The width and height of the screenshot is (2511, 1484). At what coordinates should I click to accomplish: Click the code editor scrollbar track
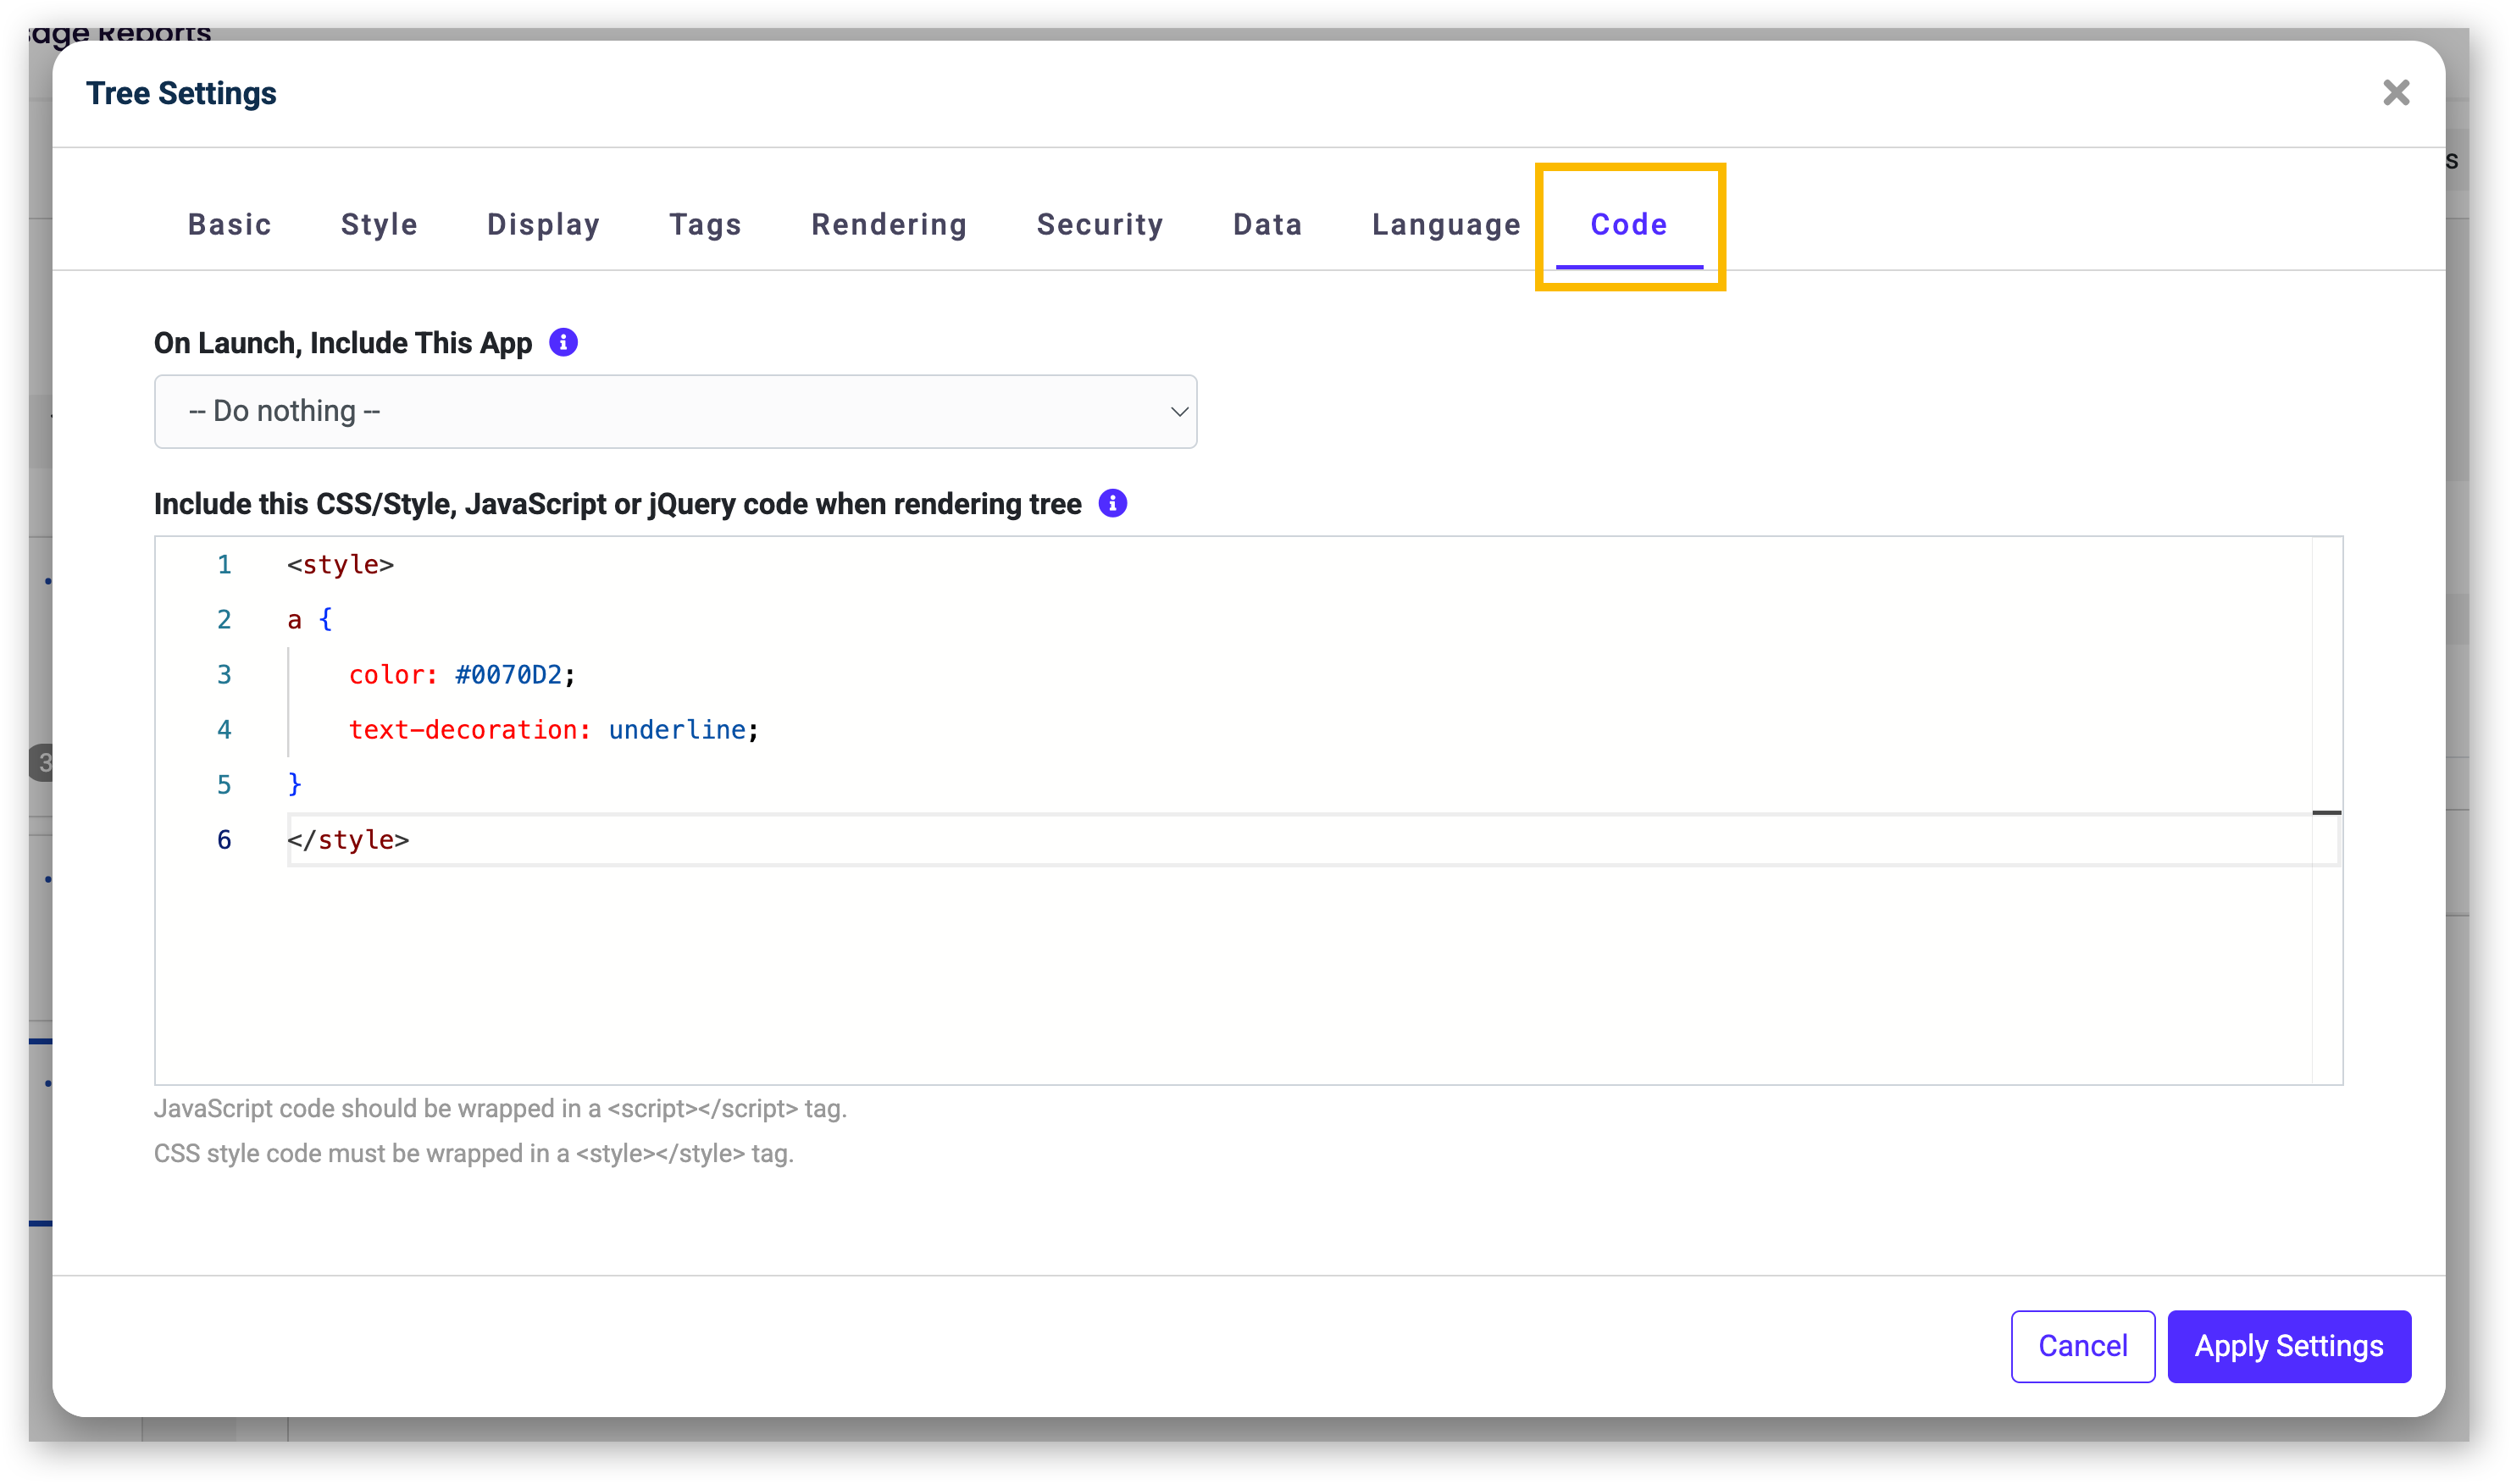2326,810
